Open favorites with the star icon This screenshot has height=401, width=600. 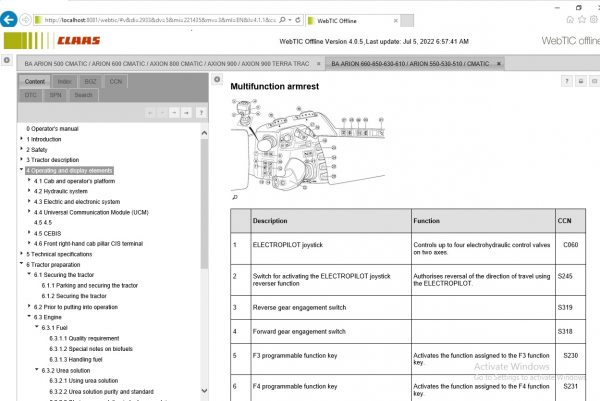click(x=582, y=20)
